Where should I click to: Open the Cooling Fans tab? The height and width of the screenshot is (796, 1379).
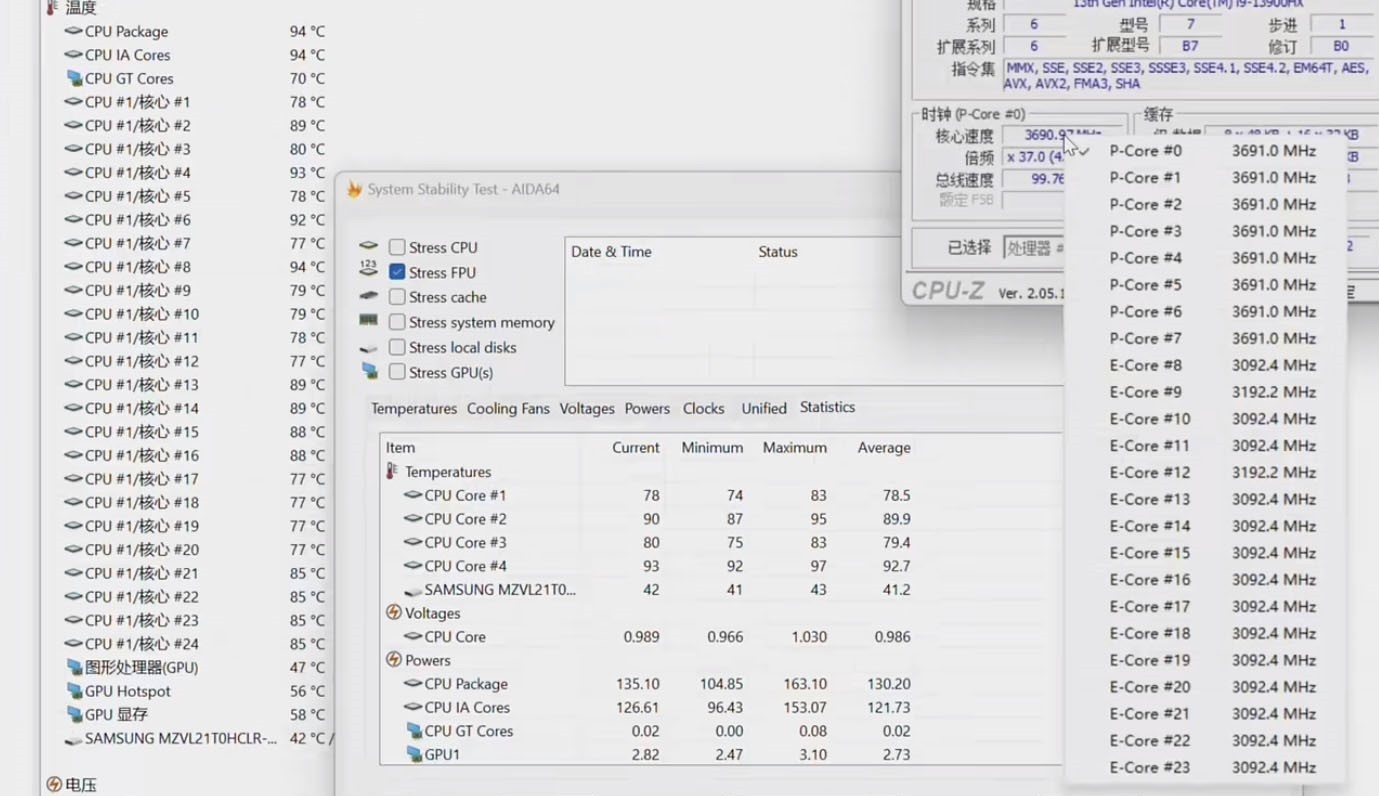pyautogui.click(x=508, y=409)
